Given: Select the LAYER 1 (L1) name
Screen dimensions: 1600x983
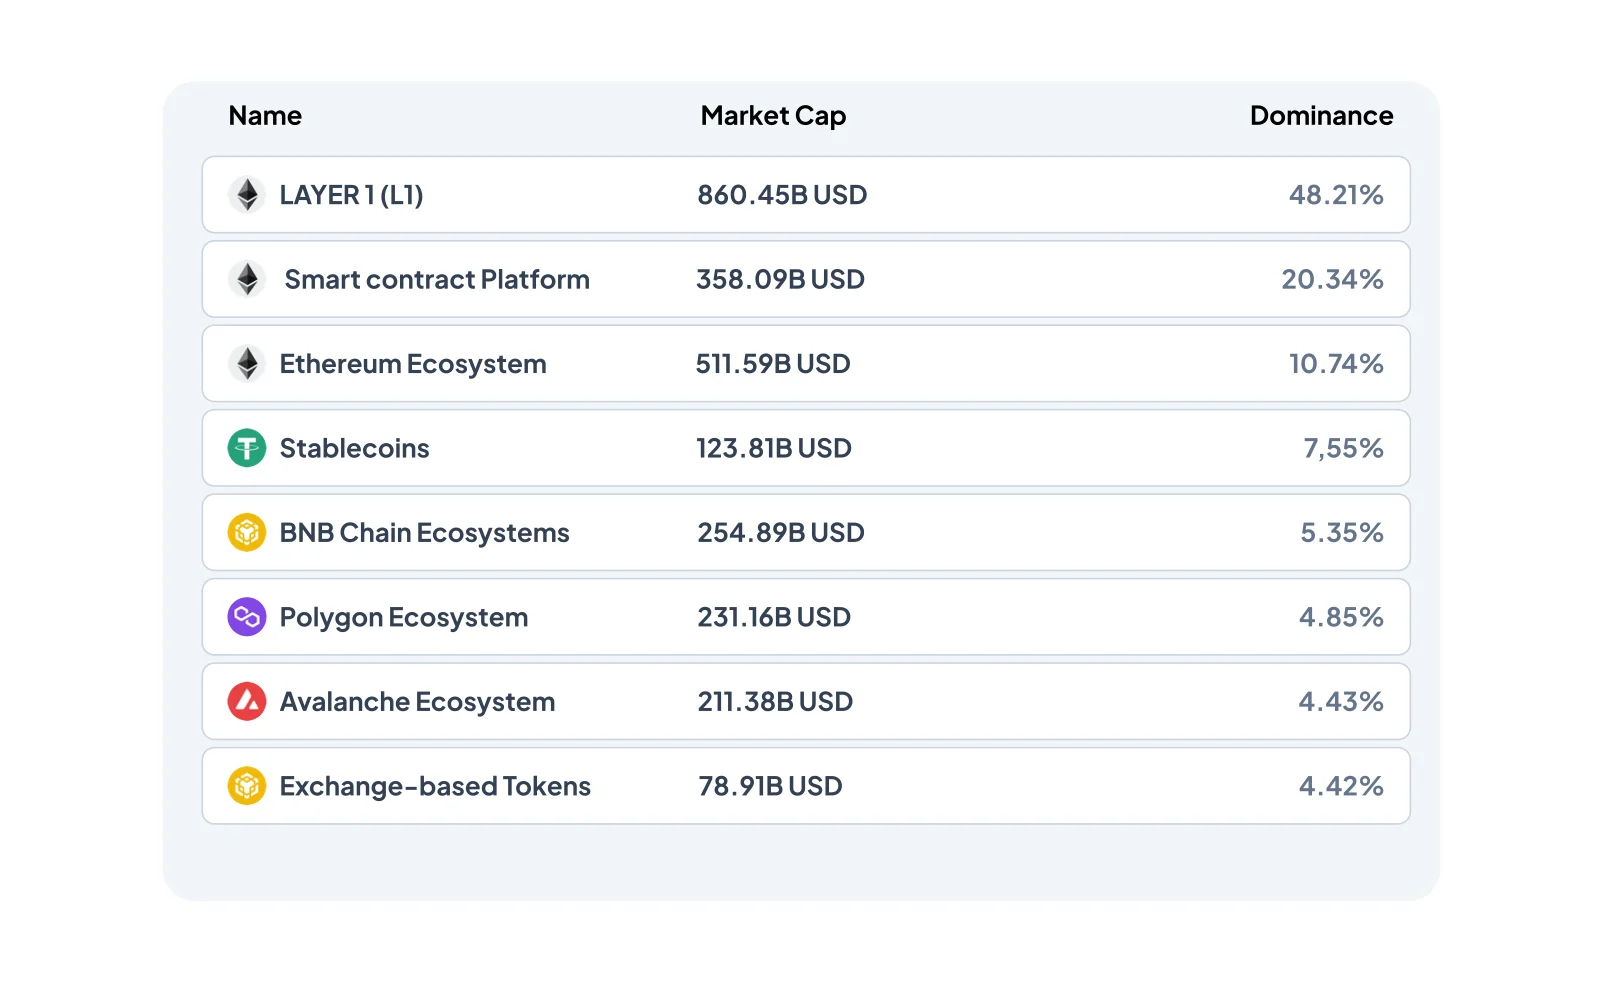Looking at the screenshot, I should (351, 195).
